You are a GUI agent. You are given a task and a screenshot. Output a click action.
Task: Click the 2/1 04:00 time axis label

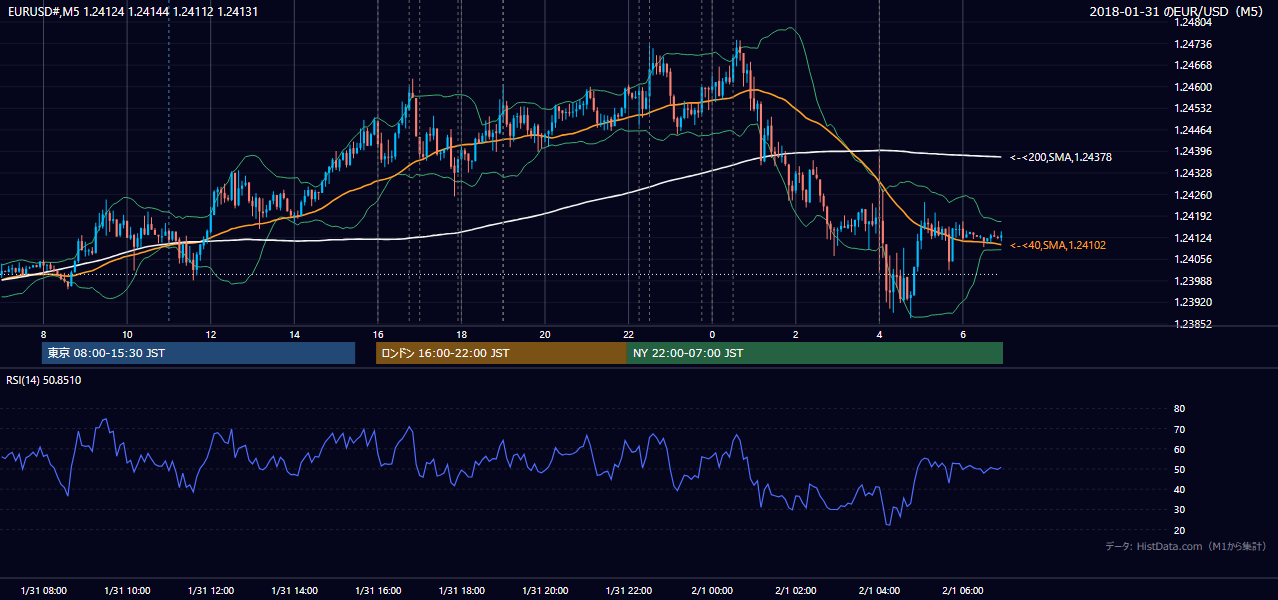pos(879,591)
